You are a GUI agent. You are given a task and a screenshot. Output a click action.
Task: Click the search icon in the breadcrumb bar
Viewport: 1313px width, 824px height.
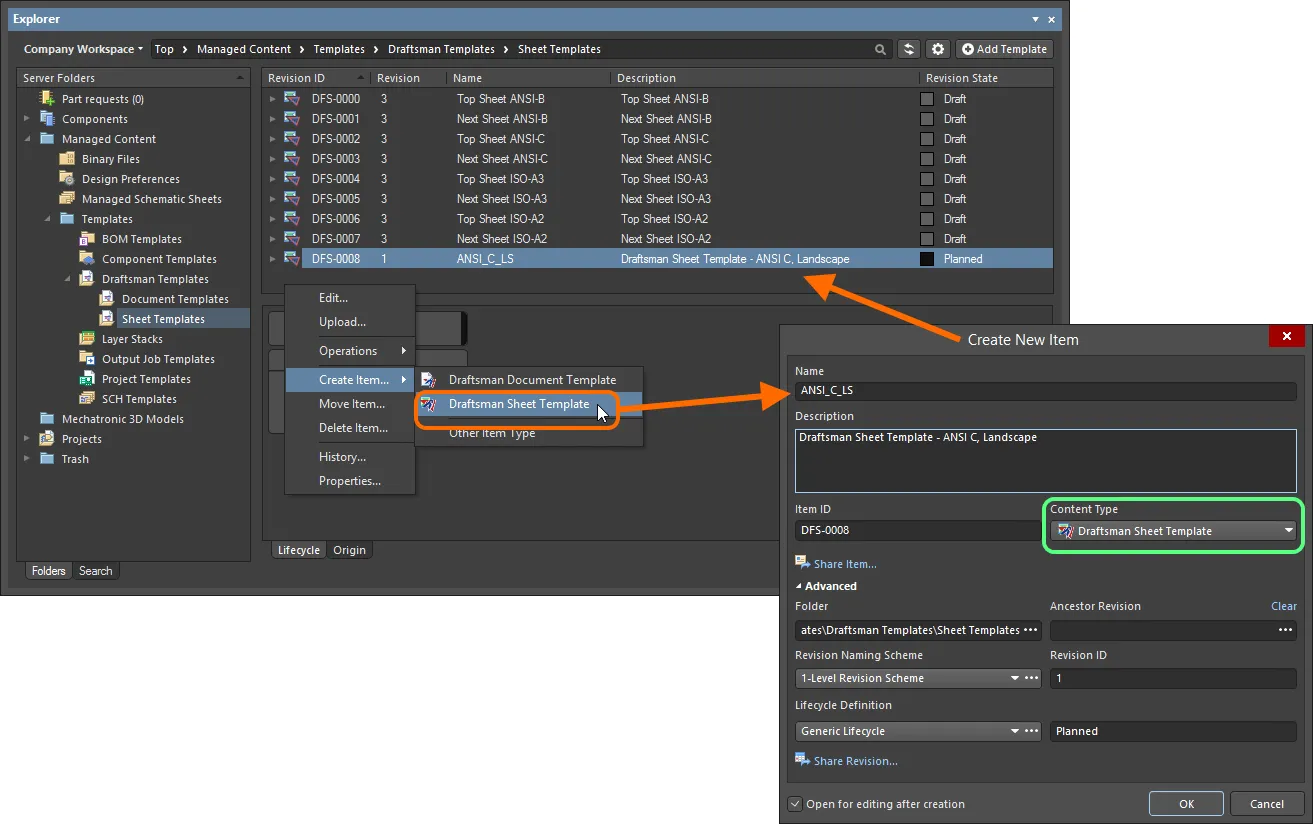[x=880, y=48]
